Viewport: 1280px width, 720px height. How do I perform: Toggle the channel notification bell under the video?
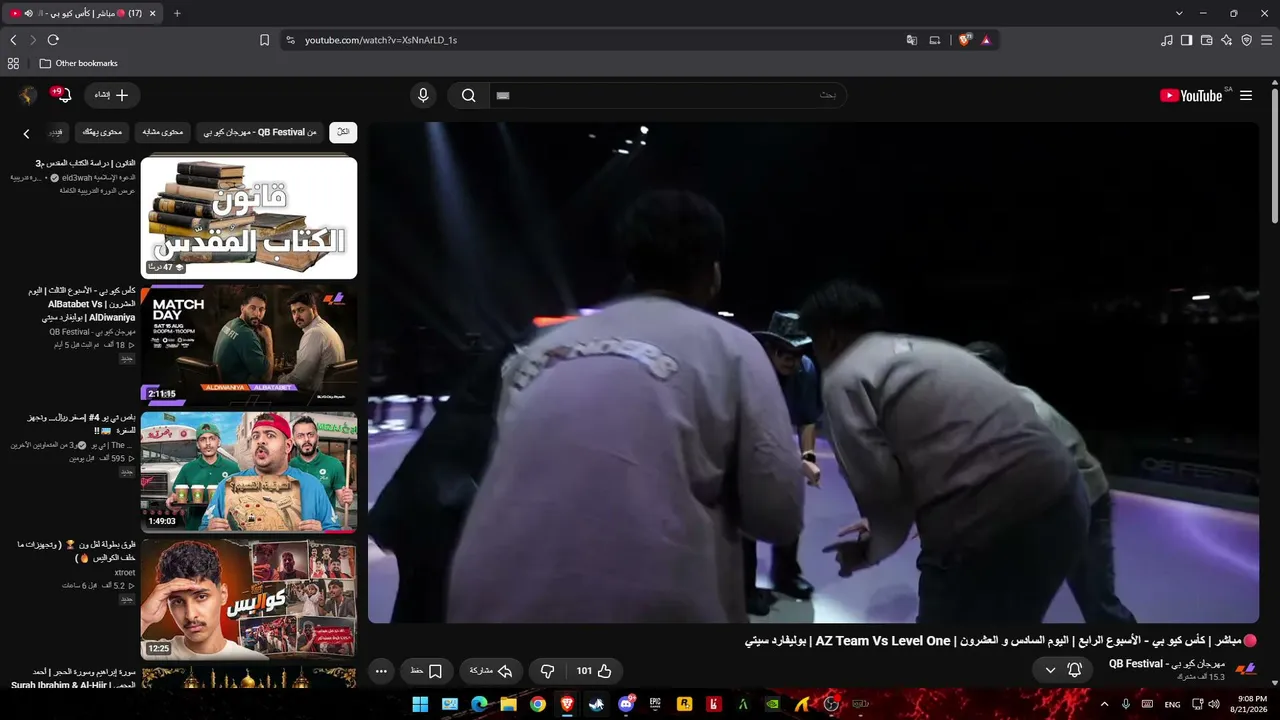(x=1075, y=670)
